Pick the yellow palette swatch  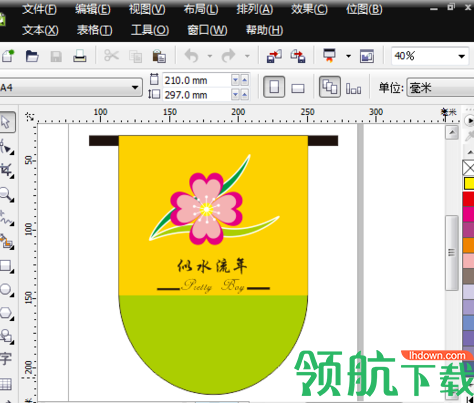click(x=469, y=184)
